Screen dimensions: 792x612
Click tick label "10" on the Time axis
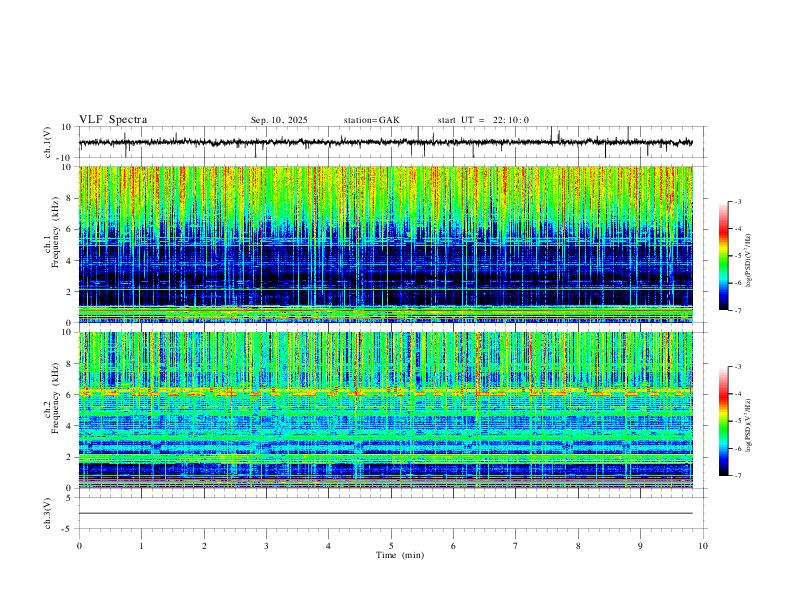pos(703,546)
